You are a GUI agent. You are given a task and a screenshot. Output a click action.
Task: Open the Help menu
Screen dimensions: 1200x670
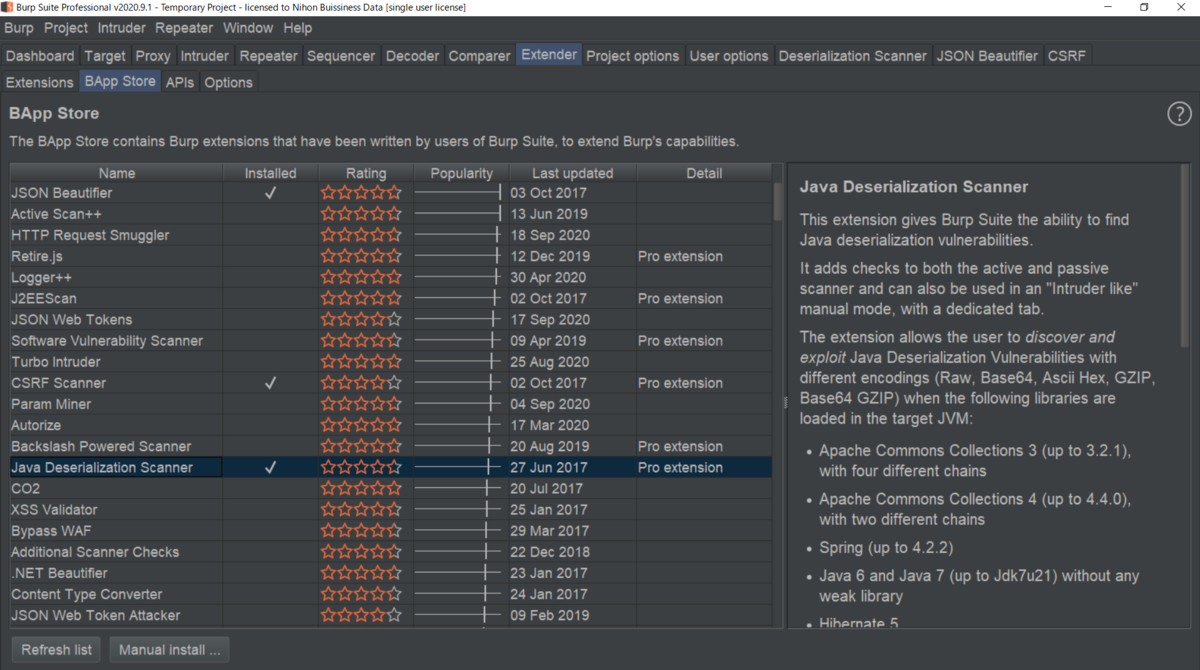298,28
